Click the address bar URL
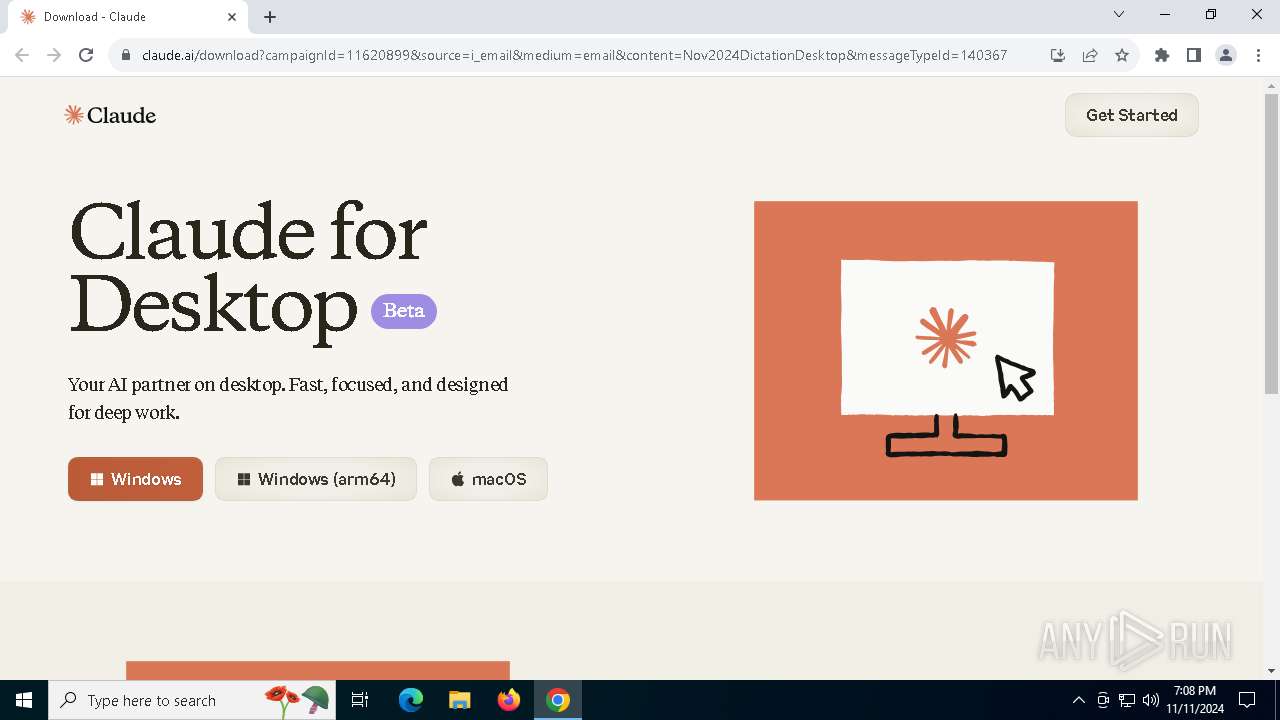The height and width of the screenshot is (720, 1280). [574, 55]
